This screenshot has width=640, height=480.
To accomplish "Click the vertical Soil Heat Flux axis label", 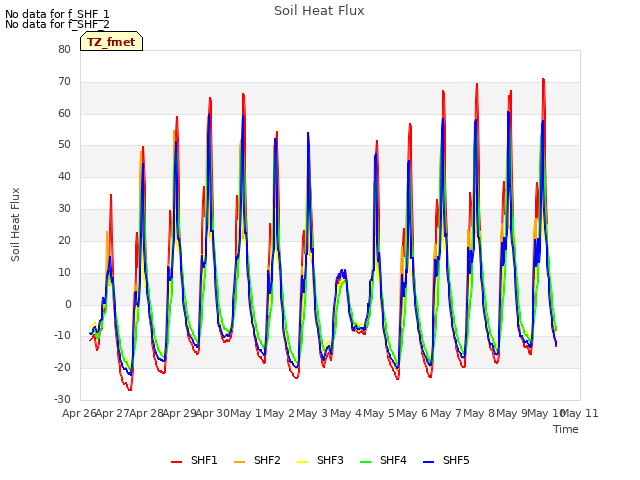I will (15, 224).
